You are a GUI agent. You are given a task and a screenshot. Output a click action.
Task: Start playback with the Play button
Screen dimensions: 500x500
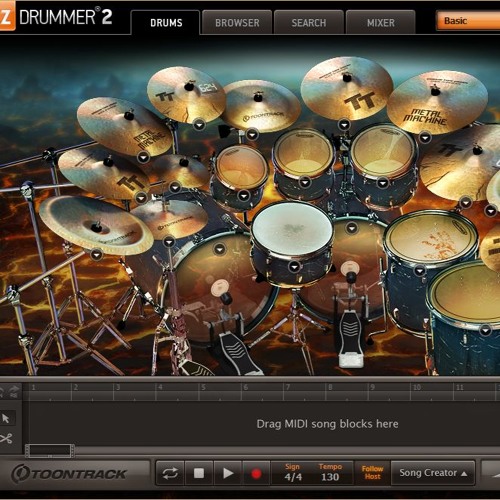228,473
